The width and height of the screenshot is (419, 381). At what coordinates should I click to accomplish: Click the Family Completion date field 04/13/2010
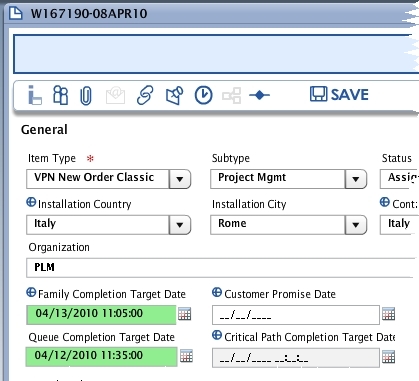click(x=101, y=315)
